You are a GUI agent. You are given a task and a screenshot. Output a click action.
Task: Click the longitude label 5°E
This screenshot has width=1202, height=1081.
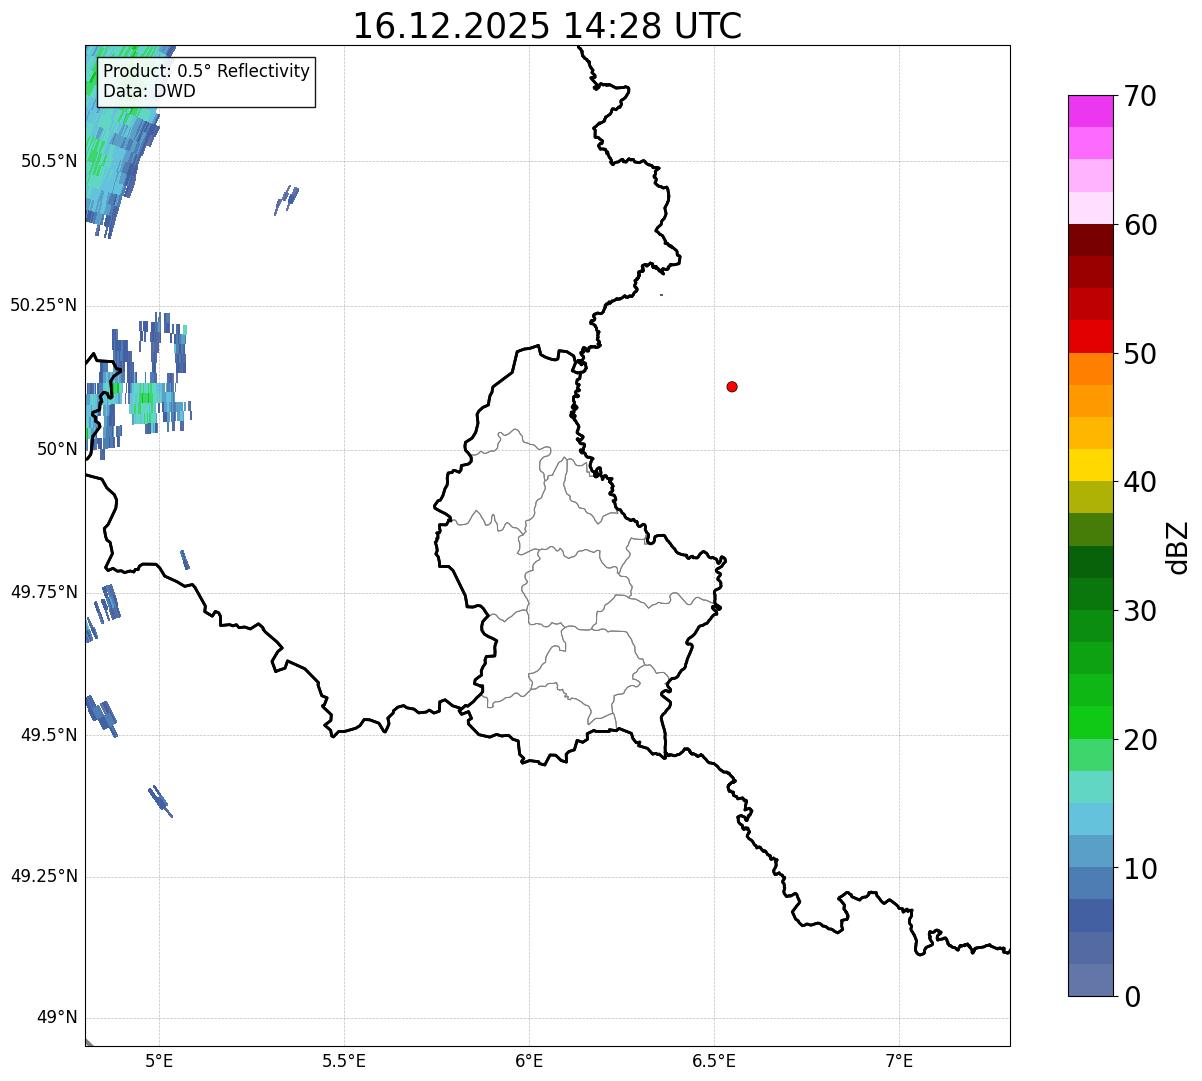pos(159,1060)
